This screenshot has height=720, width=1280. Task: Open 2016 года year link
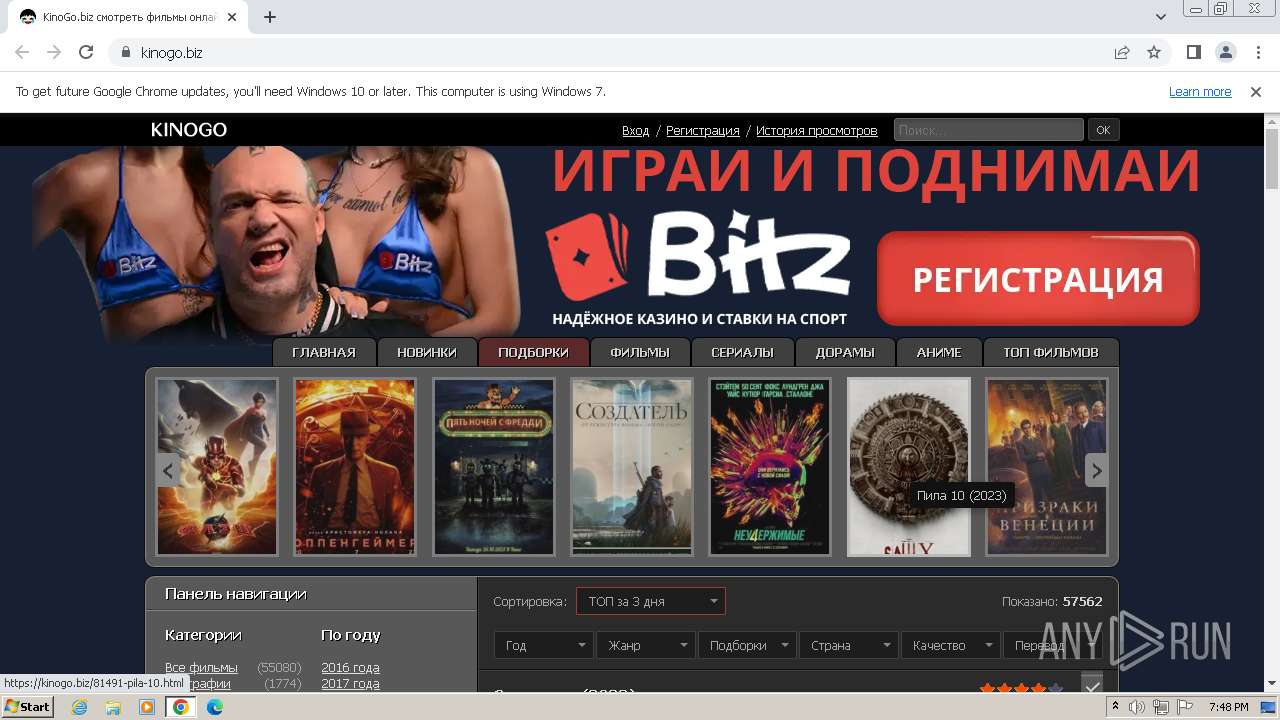coord(350,667)
